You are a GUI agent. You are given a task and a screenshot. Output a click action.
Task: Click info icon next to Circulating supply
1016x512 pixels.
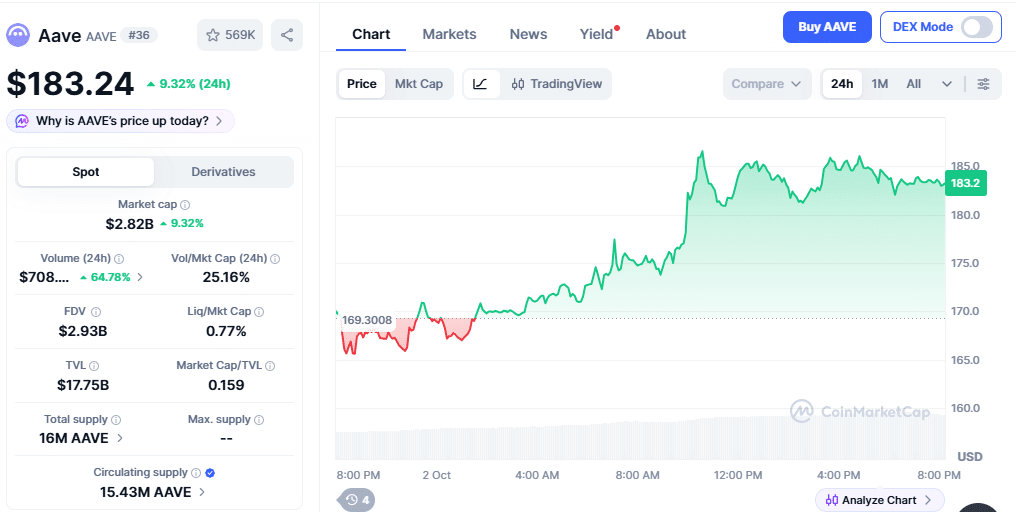point(196,473)
